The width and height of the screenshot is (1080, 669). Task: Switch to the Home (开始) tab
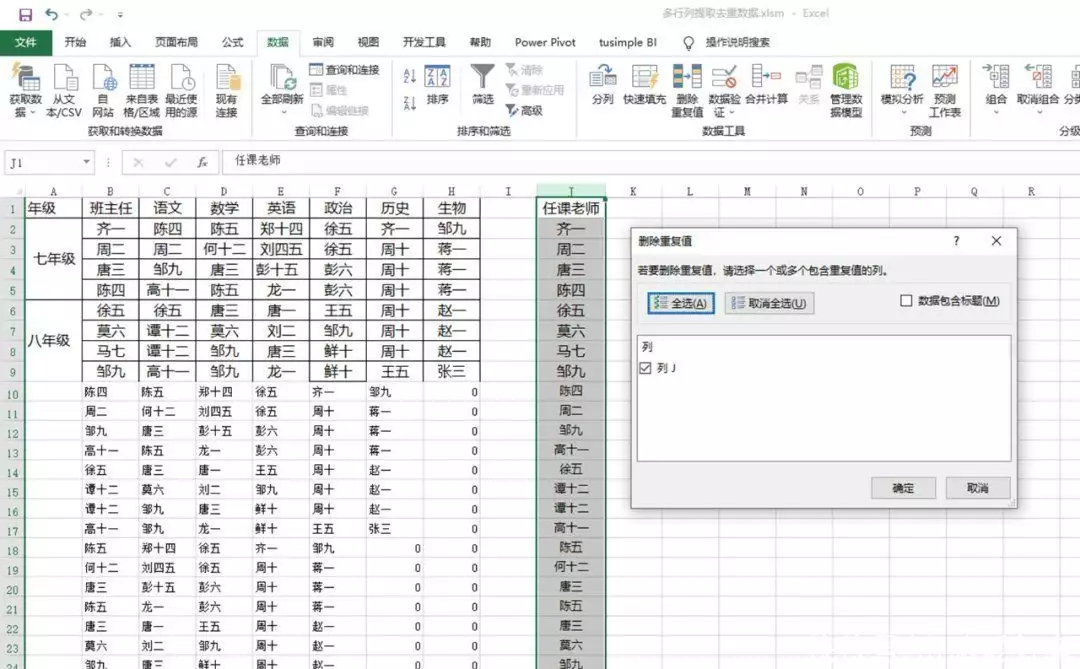[75, 43]
